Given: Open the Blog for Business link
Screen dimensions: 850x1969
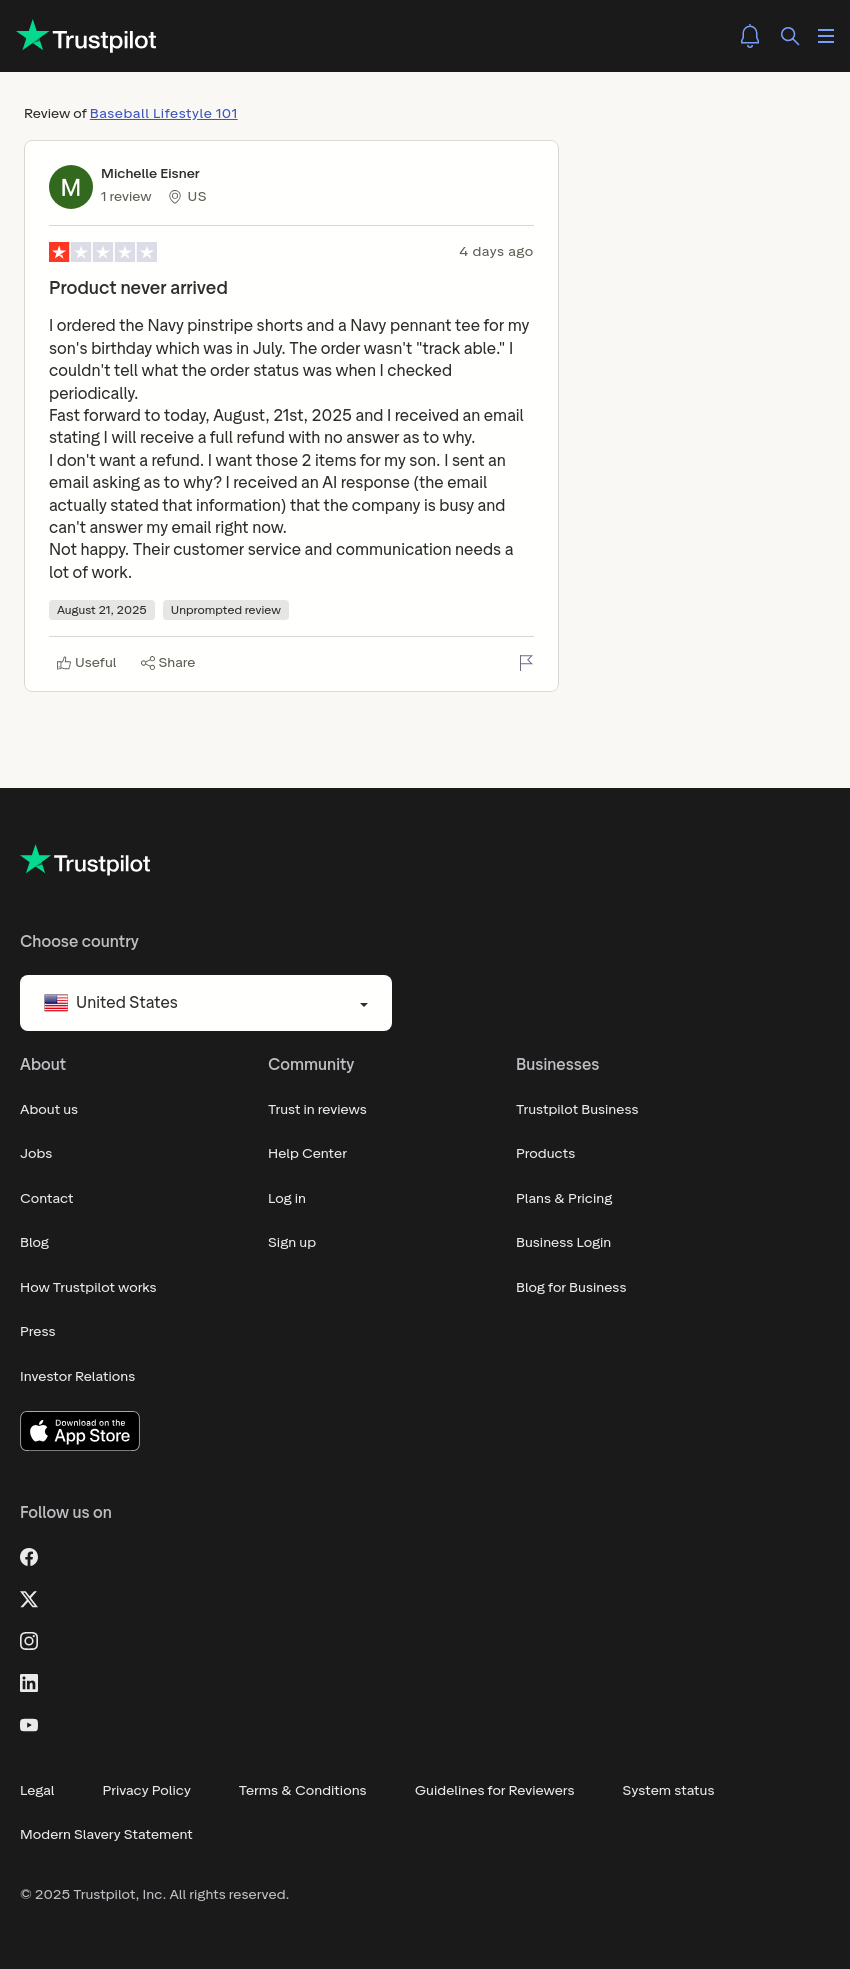Looking at the screenshot, I should [x=571, y=1288].
